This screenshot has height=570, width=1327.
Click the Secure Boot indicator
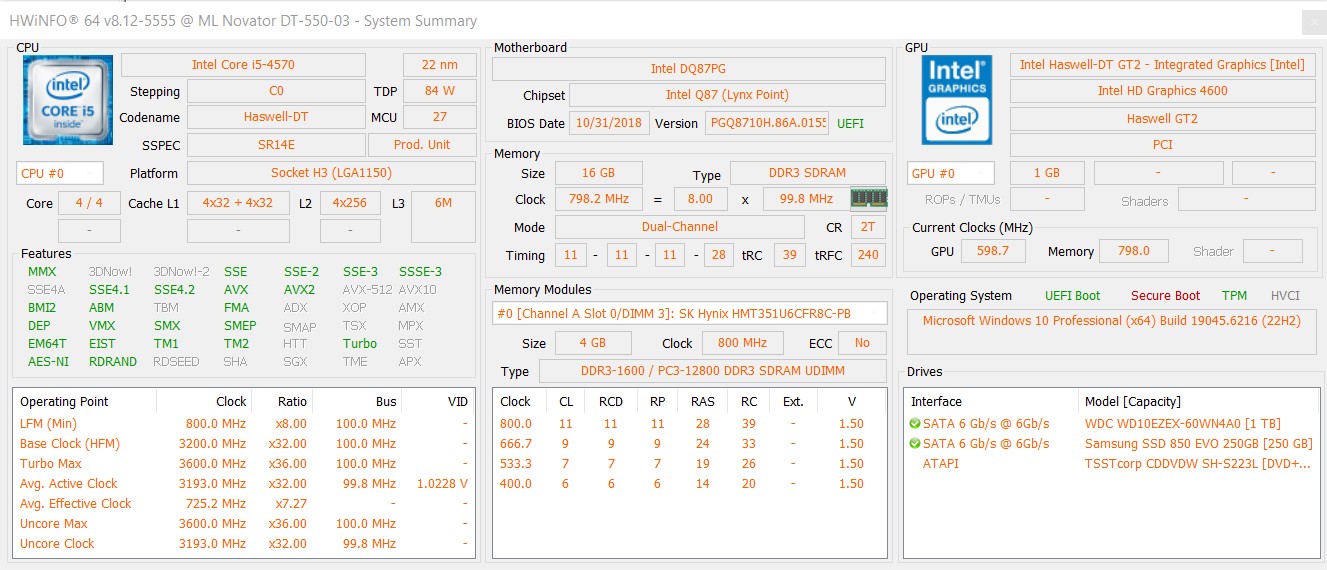click(1165, 296)
